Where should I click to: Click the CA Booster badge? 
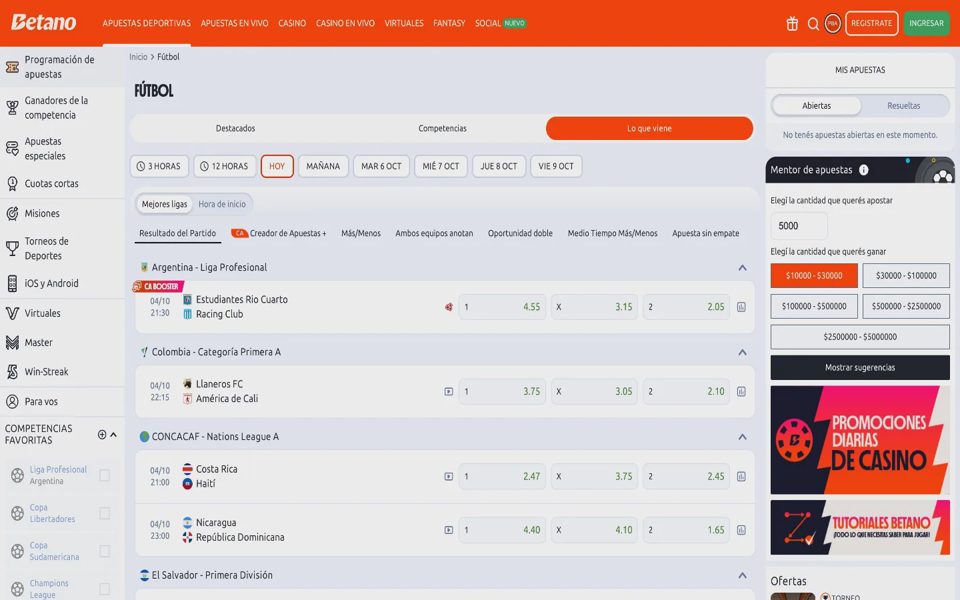[157, 286]
